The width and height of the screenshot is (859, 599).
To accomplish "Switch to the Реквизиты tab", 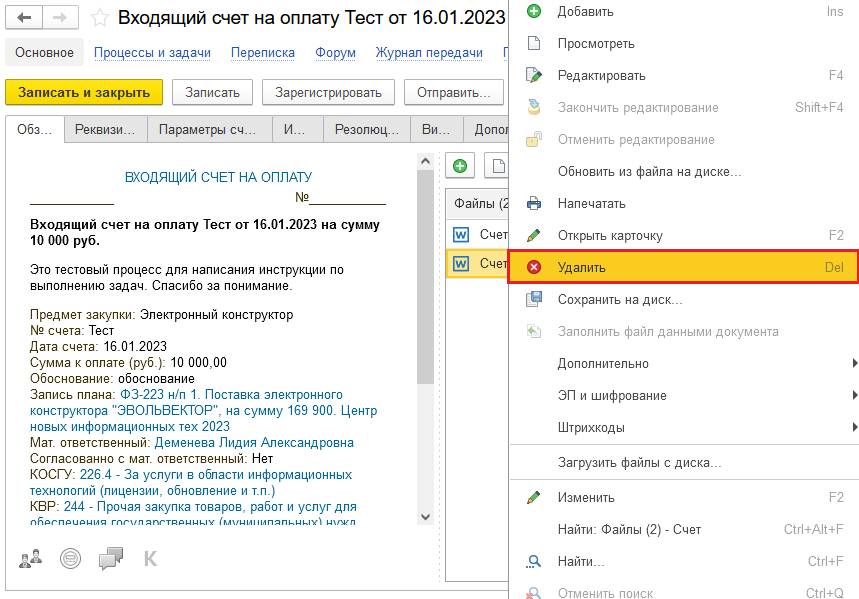I will pyautogui.click(x=106, y=129).
